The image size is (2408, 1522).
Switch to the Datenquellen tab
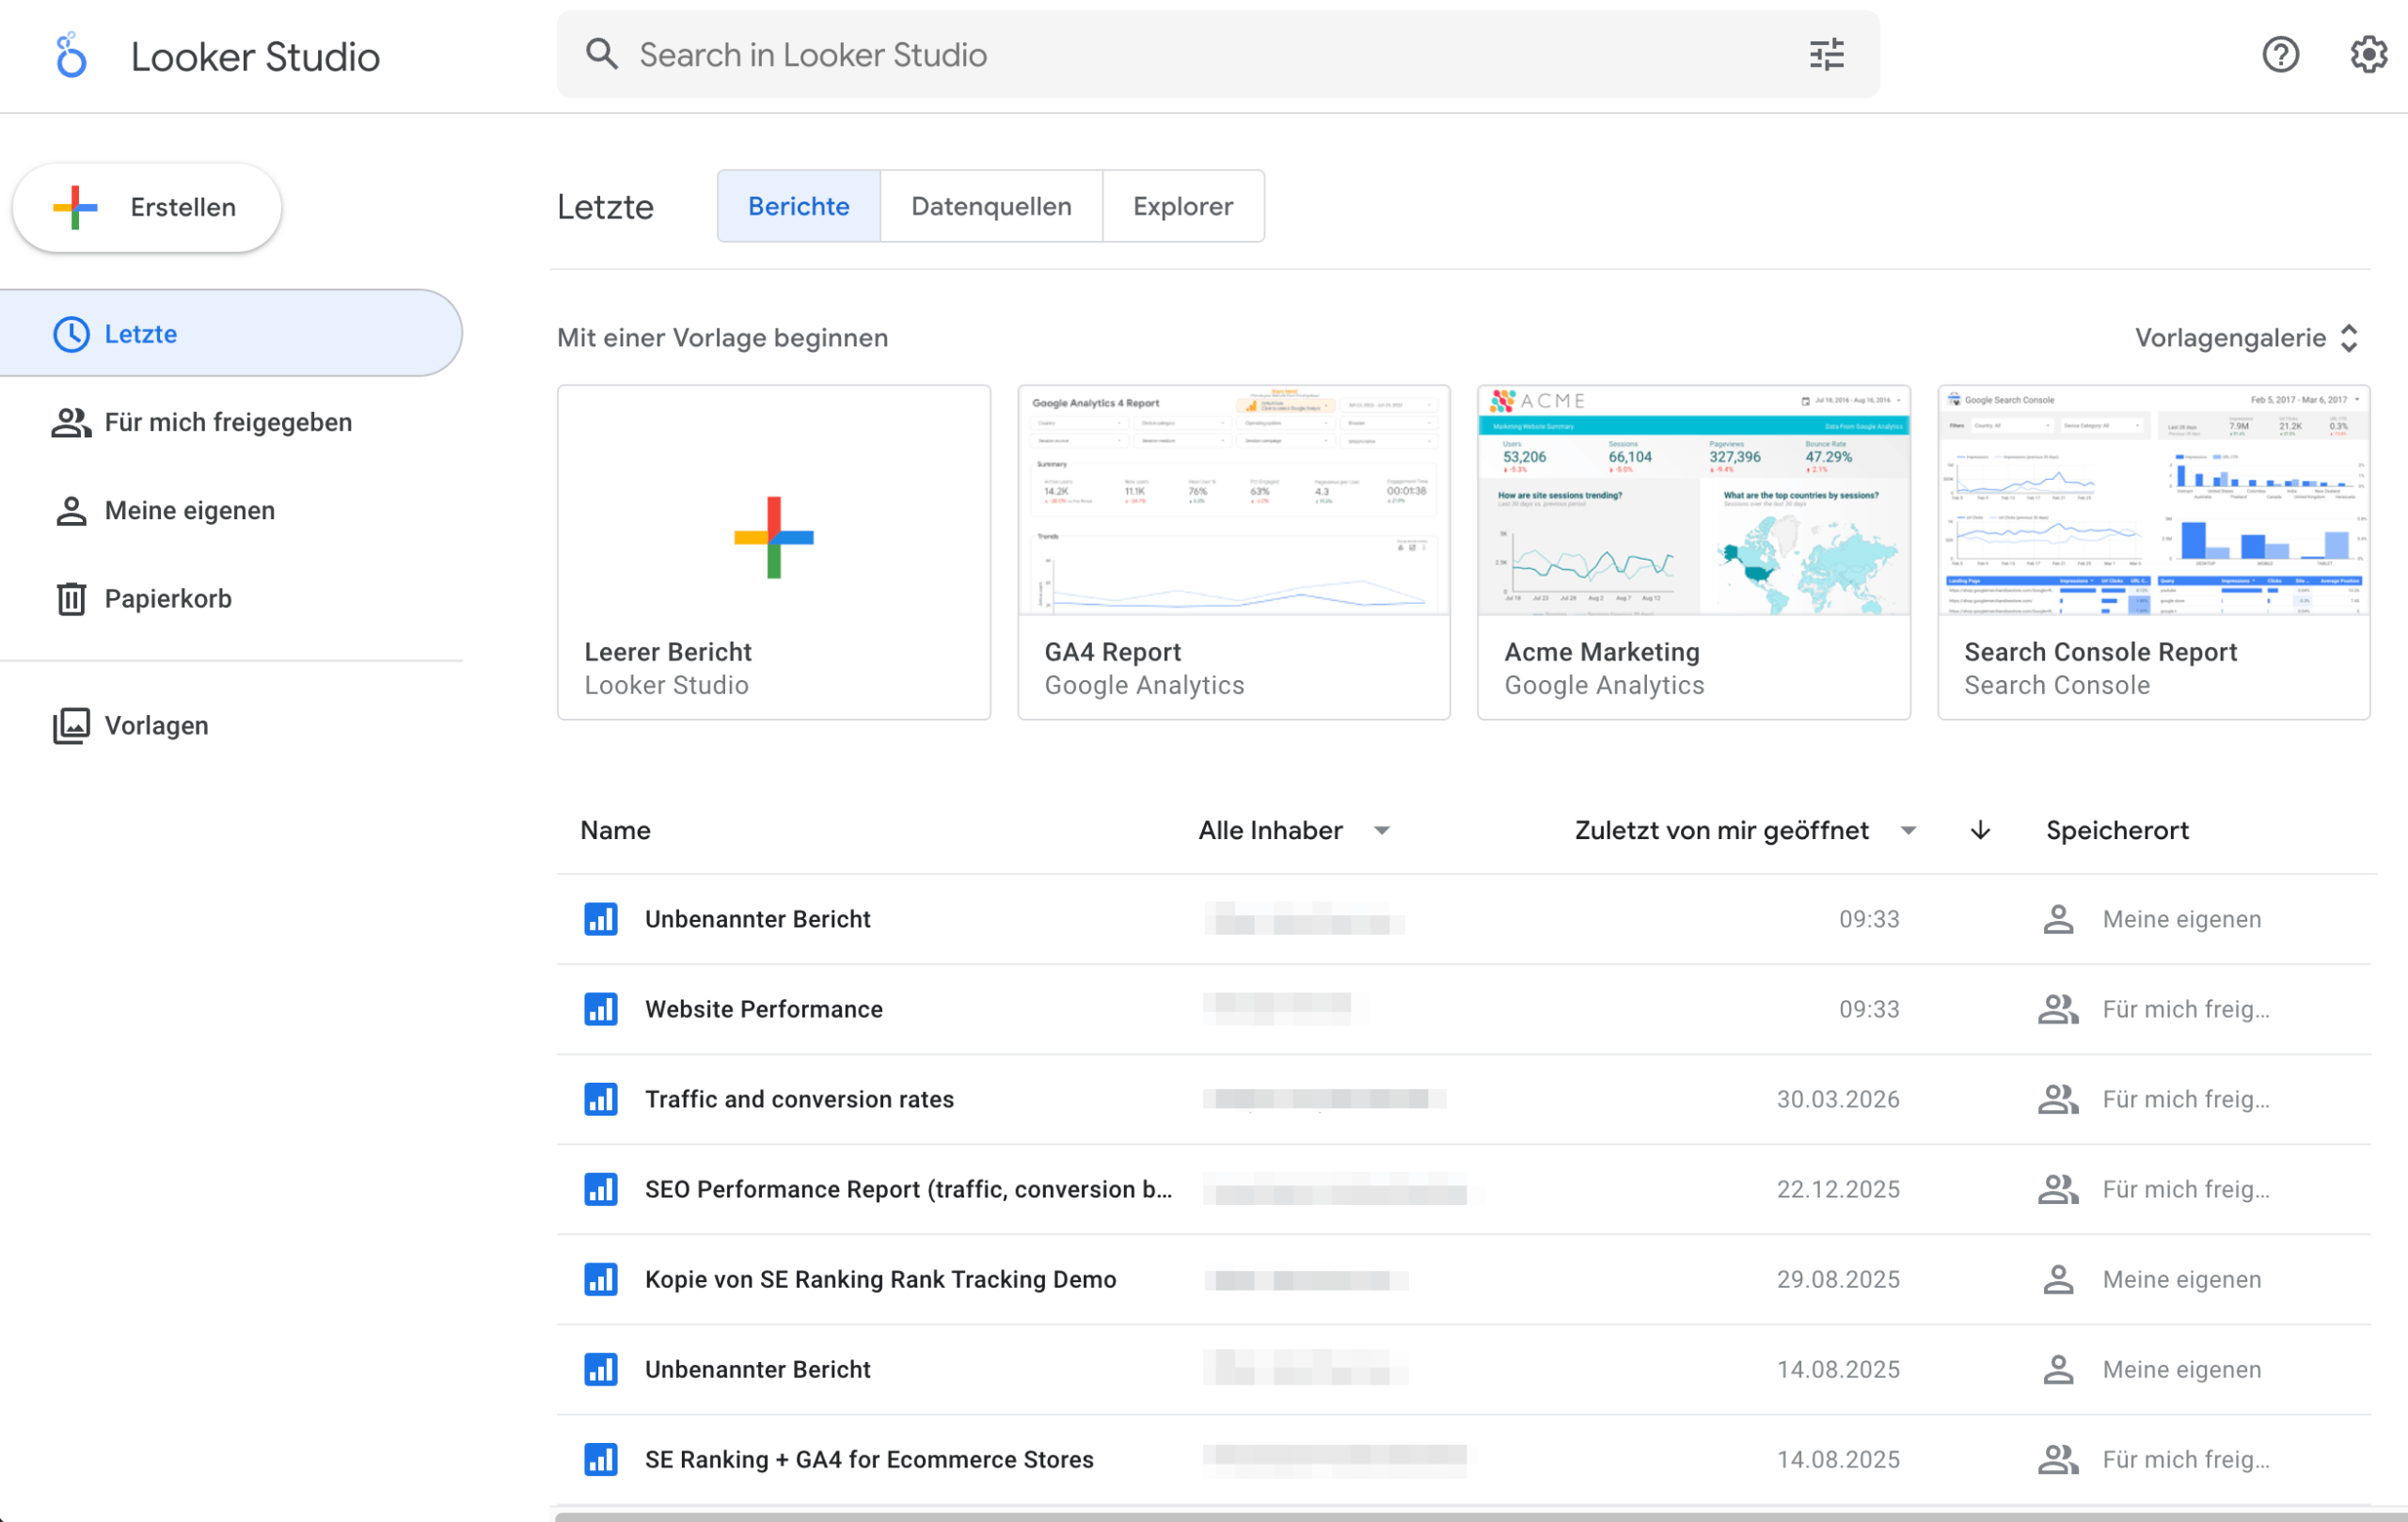point(991,206)
